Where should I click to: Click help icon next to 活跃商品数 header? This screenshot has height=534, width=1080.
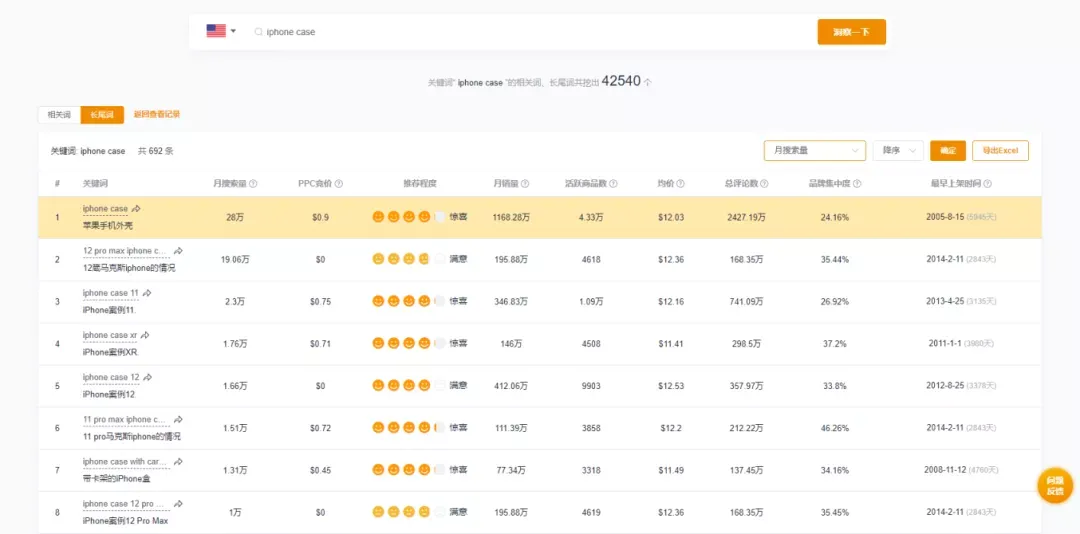(613, 184)
